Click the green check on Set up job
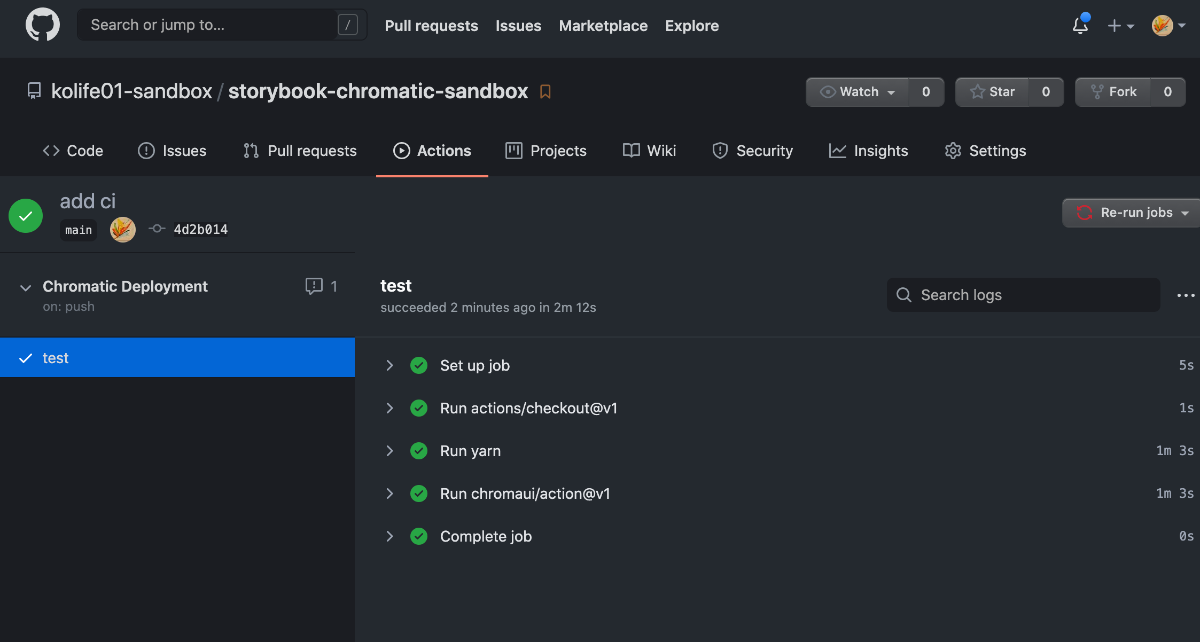1200x642 pixels. [419, 366]
